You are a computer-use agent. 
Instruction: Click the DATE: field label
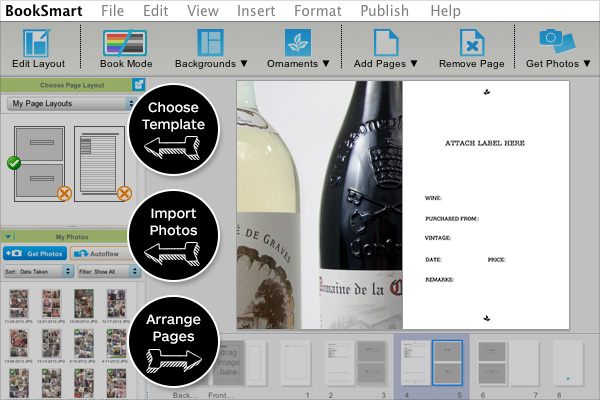433,260
